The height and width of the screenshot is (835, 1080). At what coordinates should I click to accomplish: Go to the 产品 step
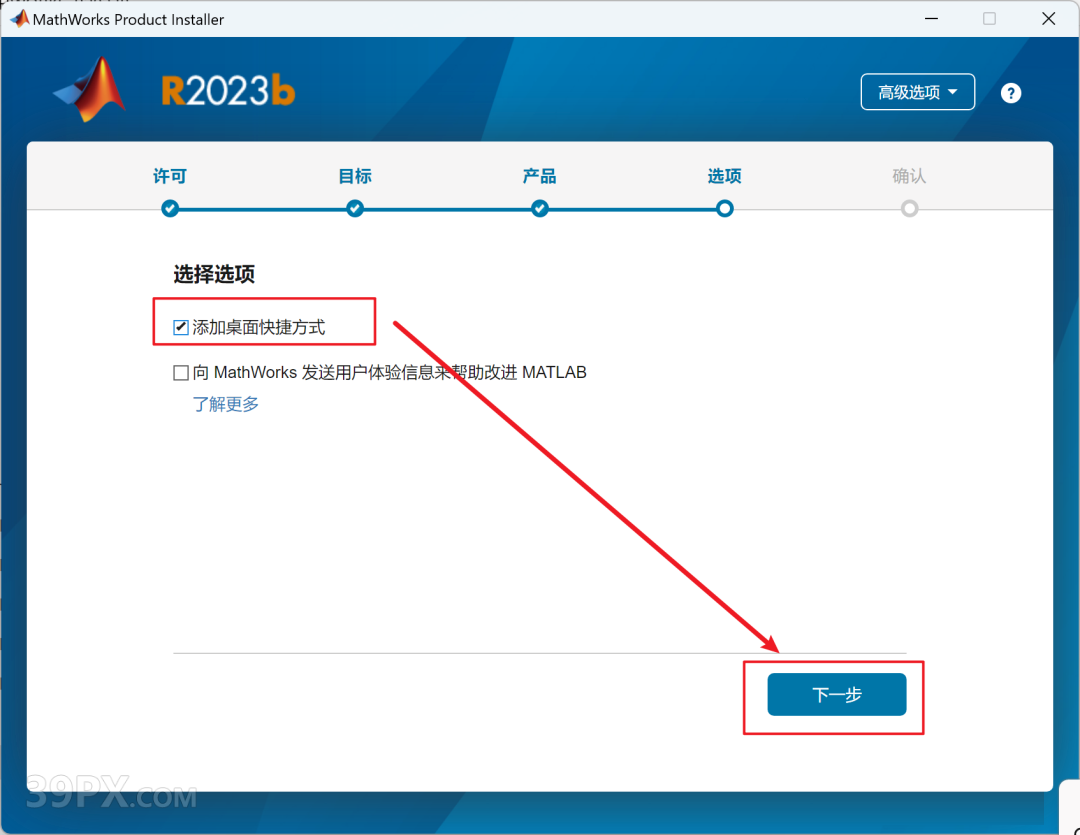539,176
